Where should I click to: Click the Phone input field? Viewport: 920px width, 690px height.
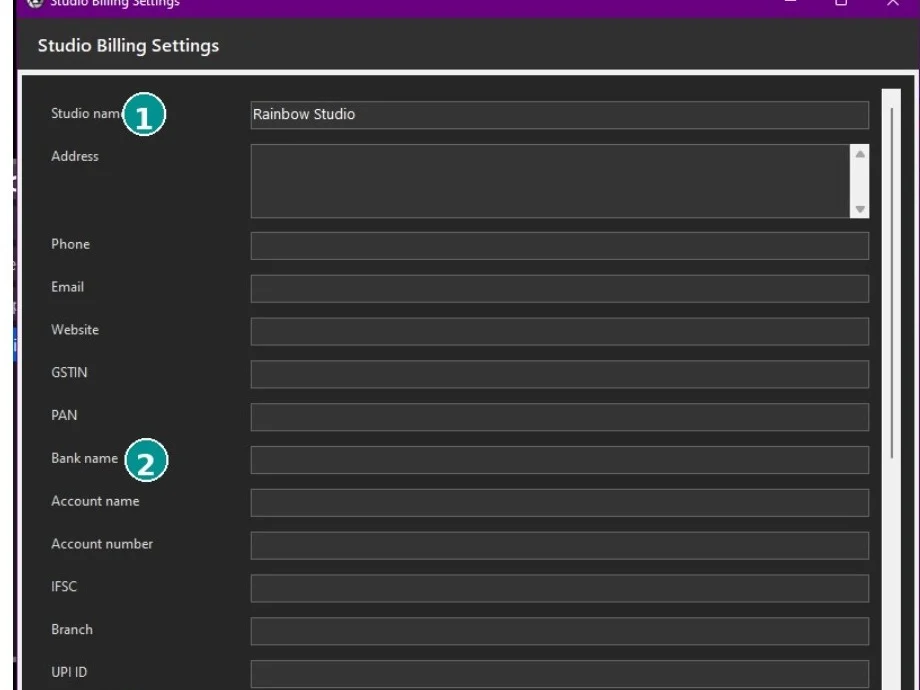click(x=559, y=246)
